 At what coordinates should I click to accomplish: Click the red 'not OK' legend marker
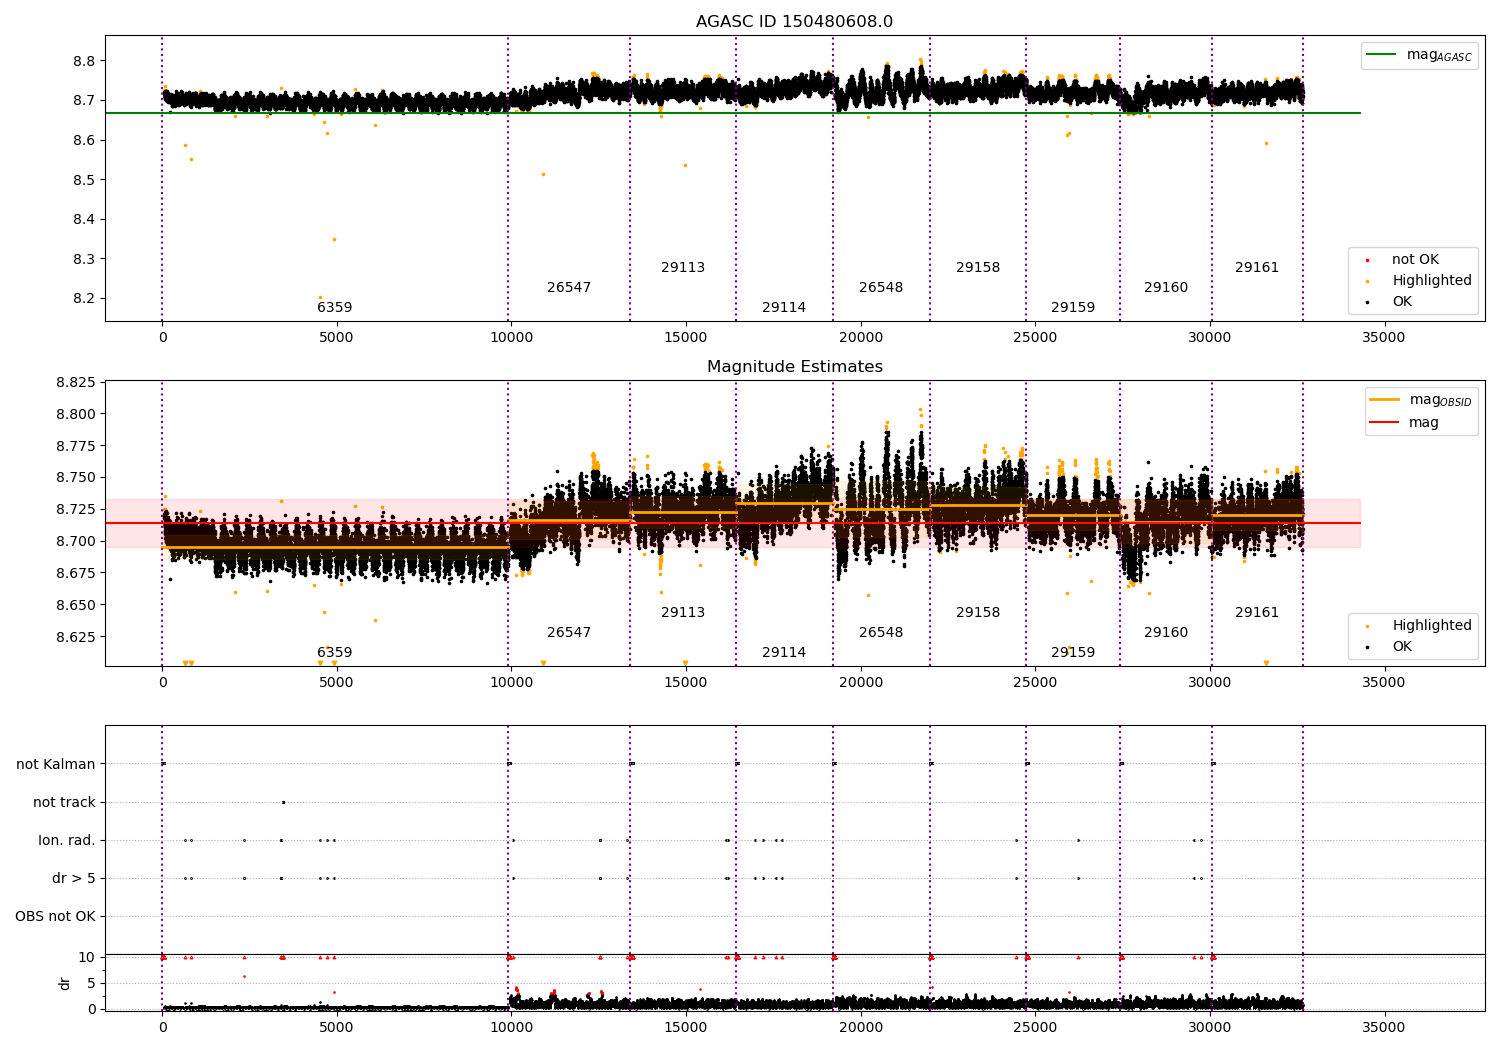point(1367,260)
